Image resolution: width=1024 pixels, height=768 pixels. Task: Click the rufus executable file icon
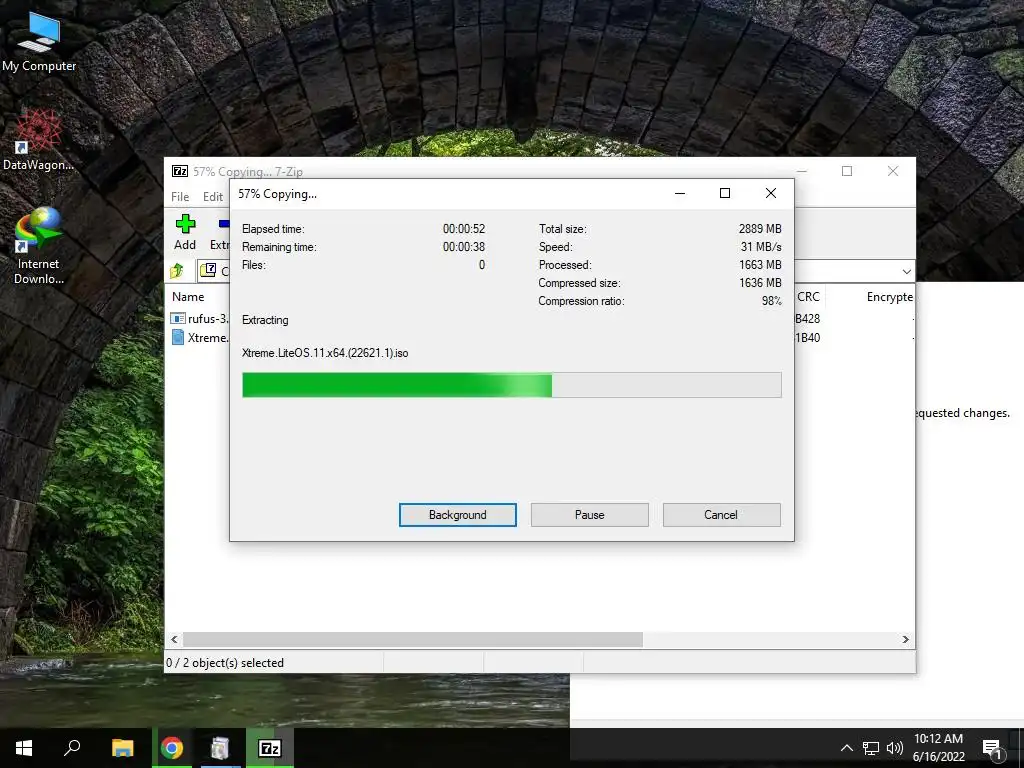(178, 319)
